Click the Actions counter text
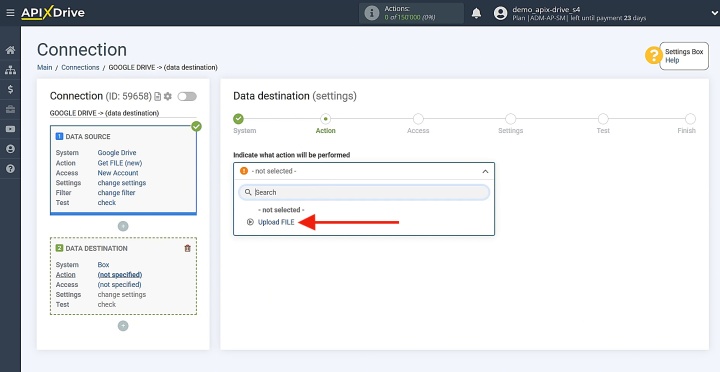This screenshot has height=372, width=720. (410, 13)
